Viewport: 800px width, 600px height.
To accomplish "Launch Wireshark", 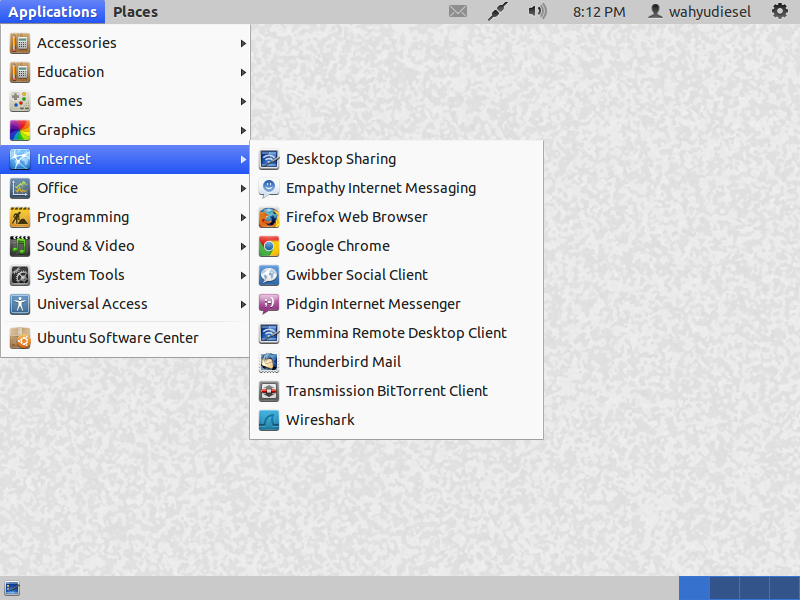I will point(396,420).
